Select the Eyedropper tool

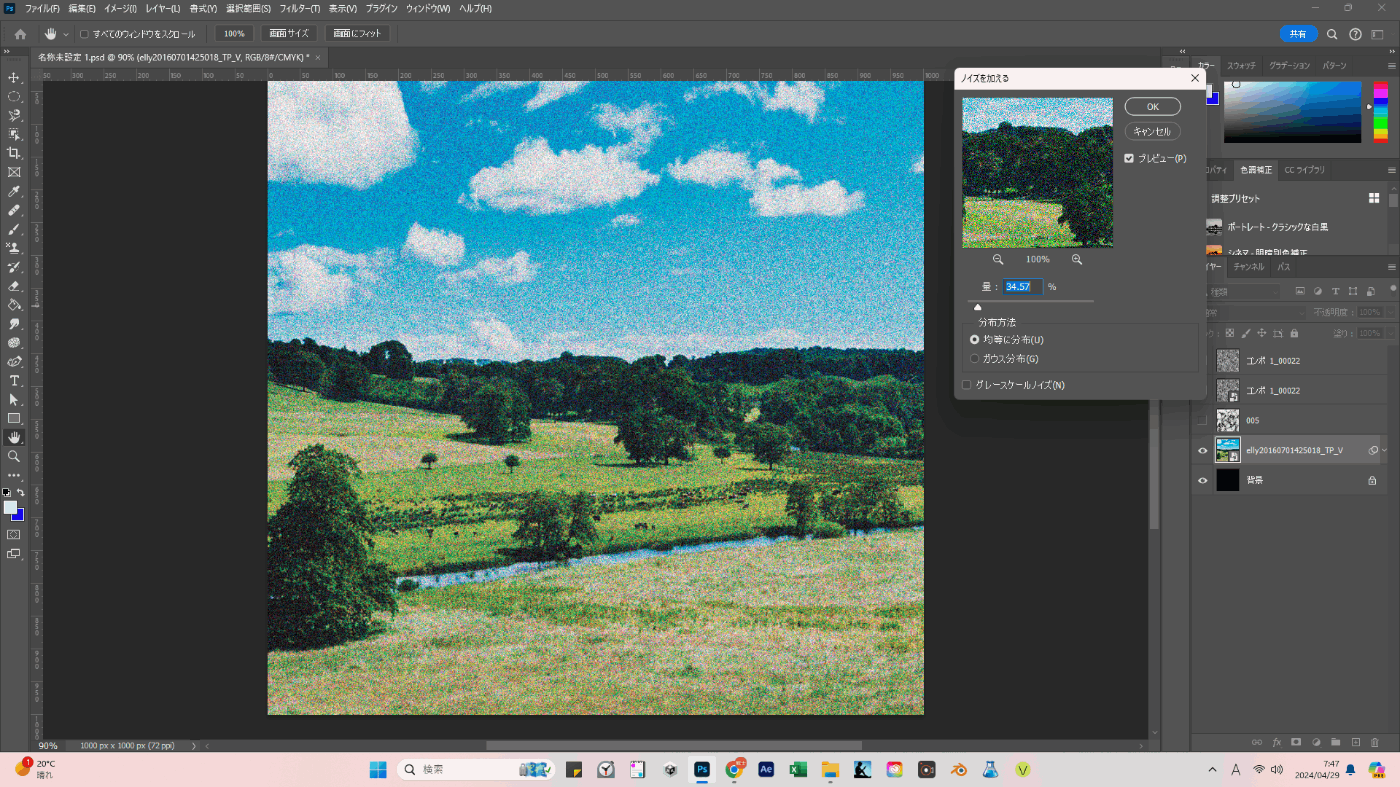click(x=14, y=191)
